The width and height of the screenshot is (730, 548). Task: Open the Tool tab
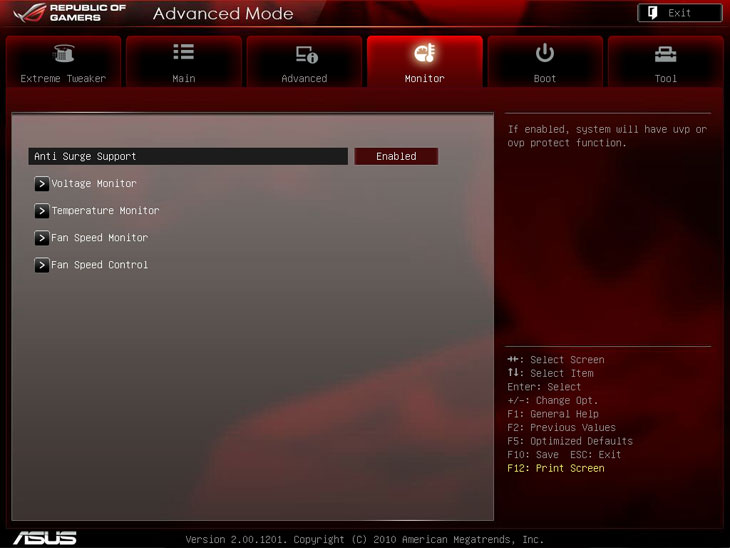click(665, 62)
